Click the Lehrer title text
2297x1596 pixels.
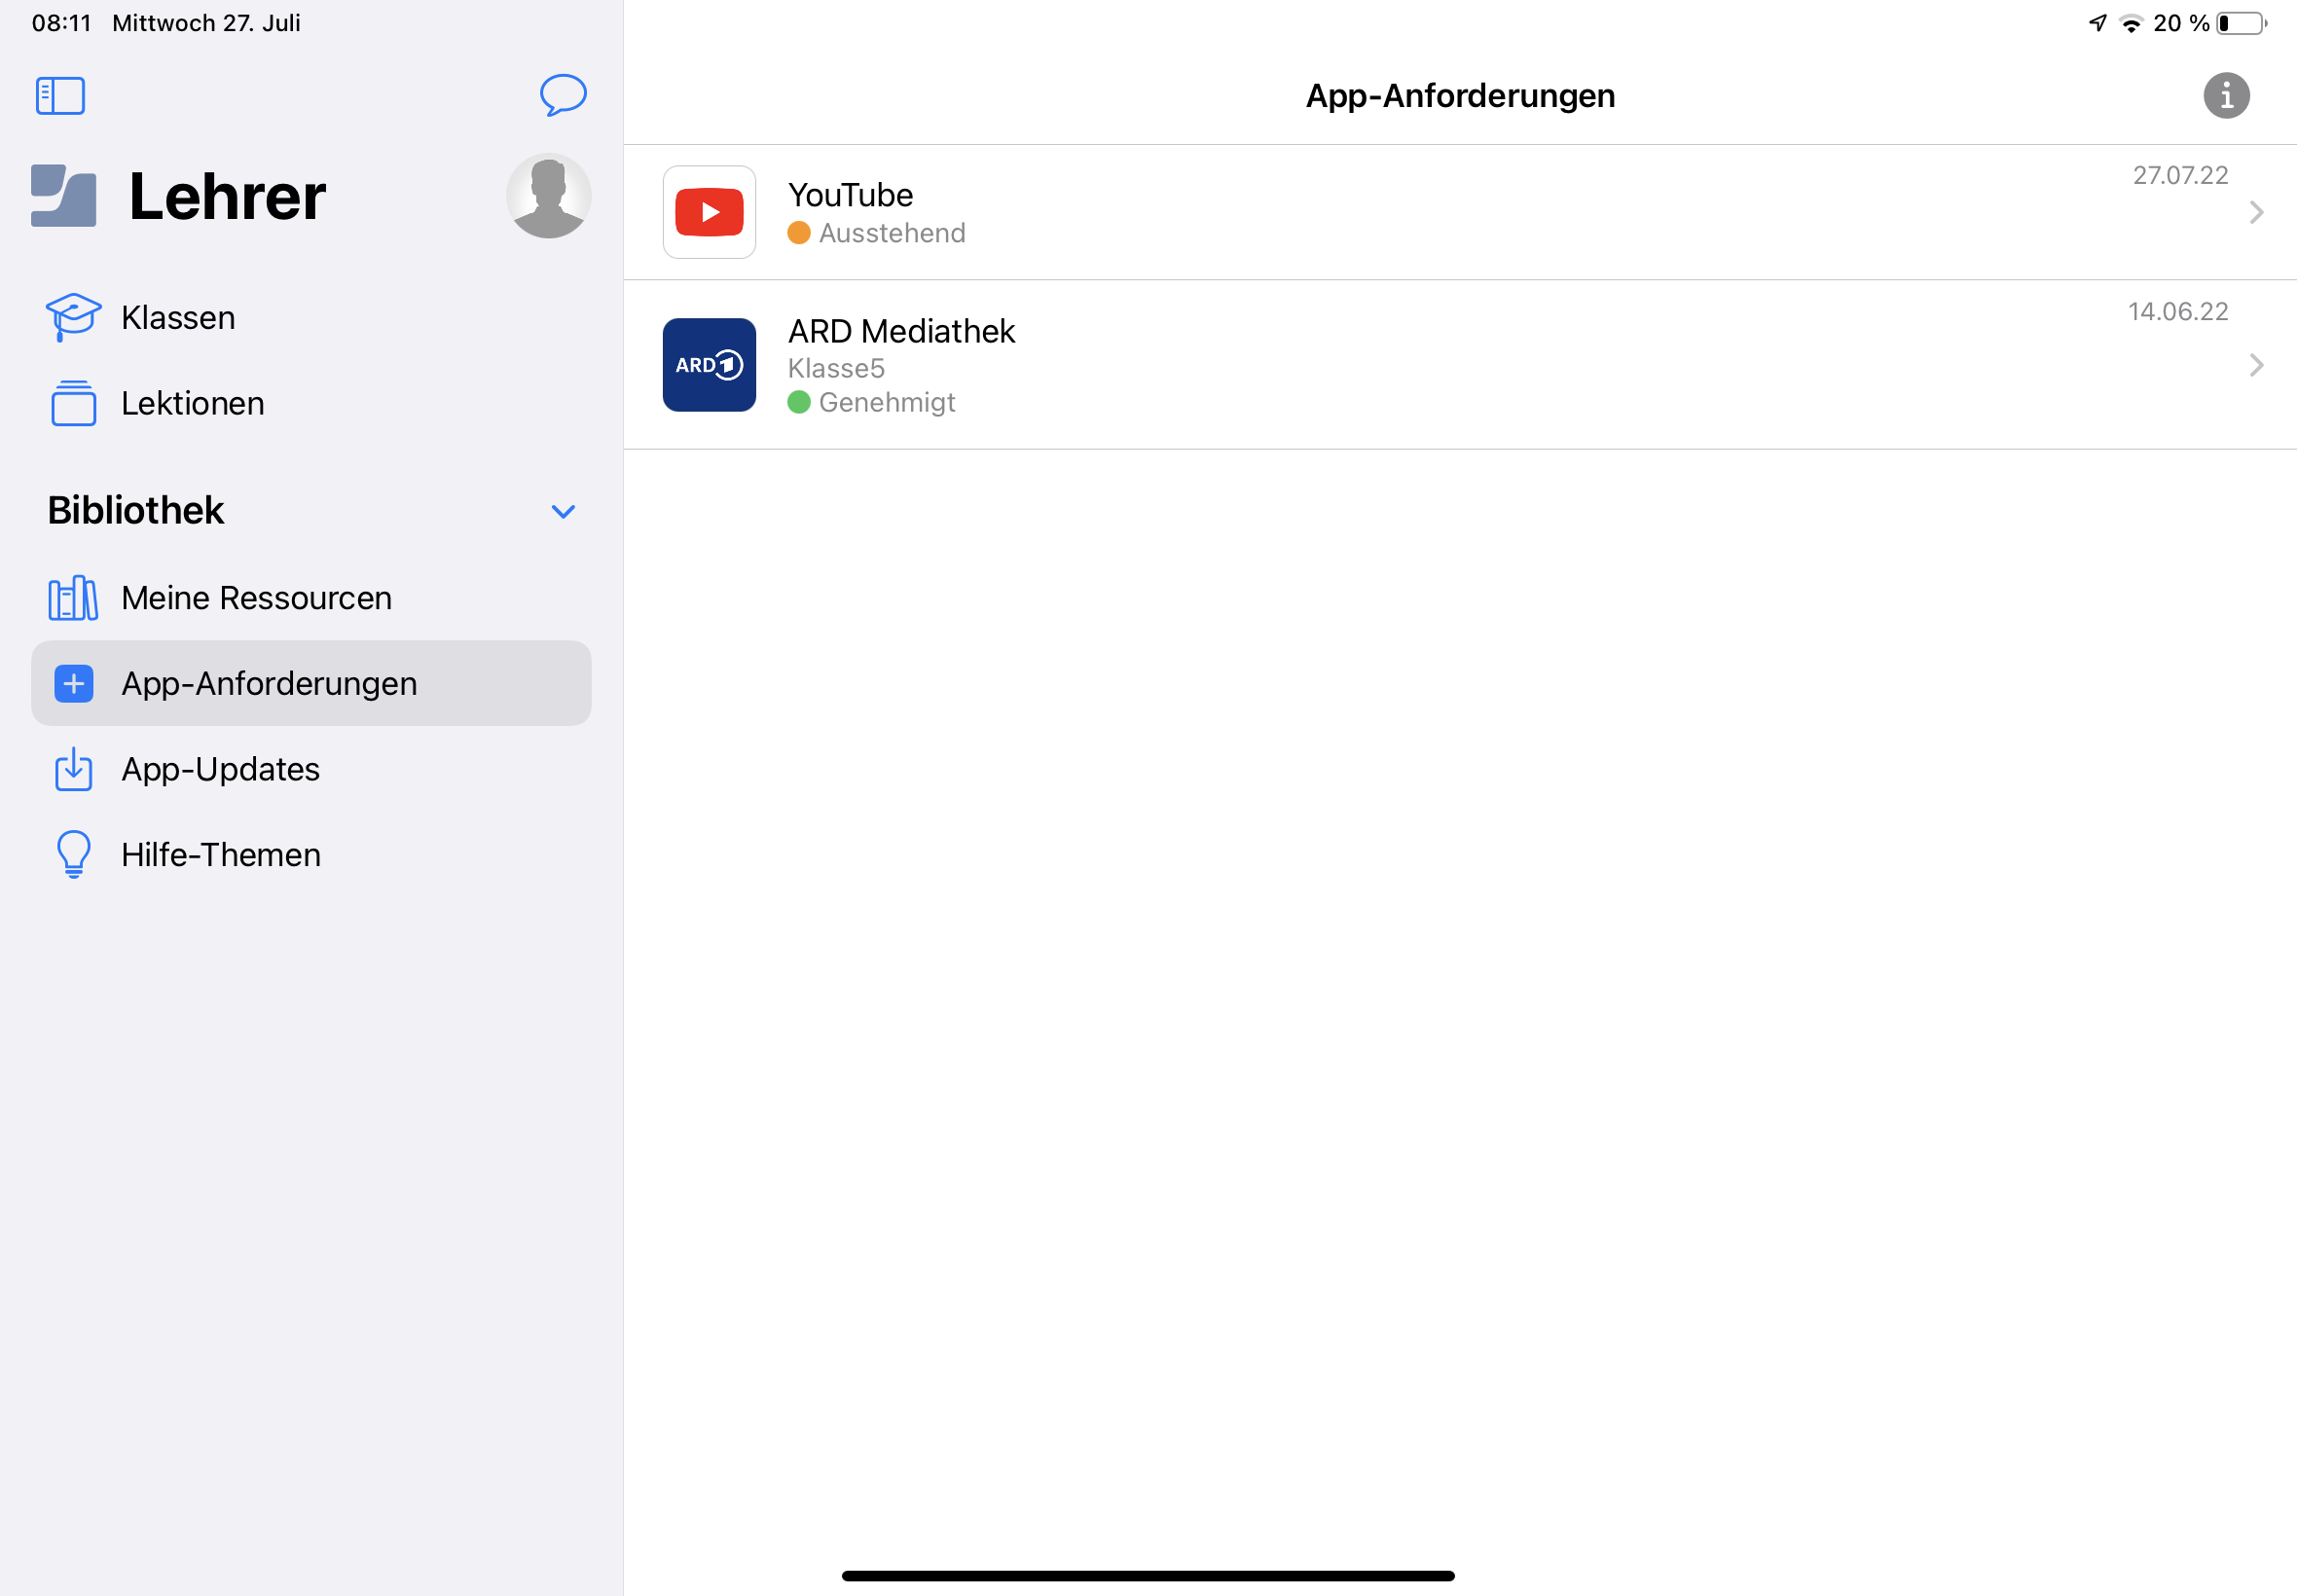(x=227, y=196)
